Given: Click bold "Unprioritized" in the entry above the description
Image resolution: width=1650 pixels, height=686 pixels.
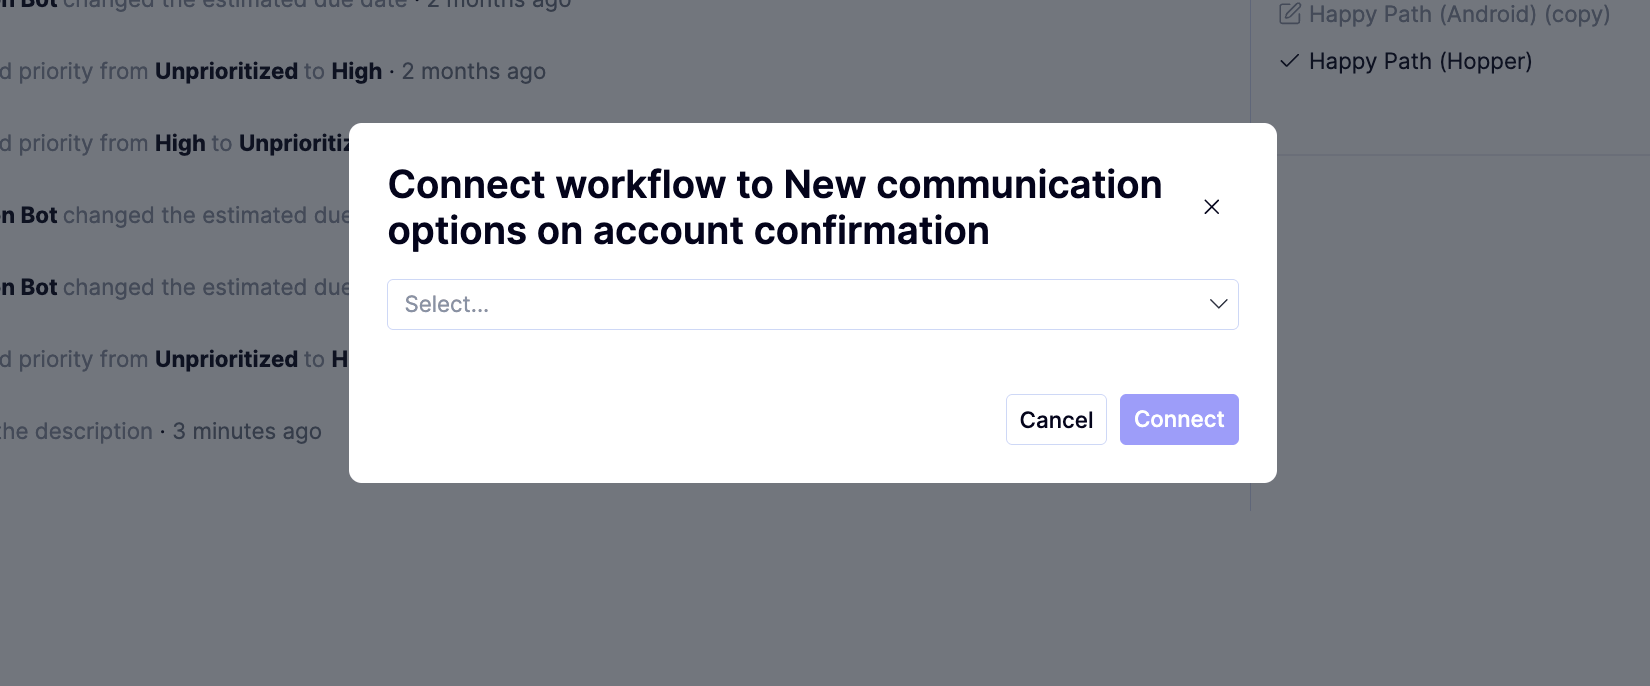Looking at the screenshot, I should [226, 359].
